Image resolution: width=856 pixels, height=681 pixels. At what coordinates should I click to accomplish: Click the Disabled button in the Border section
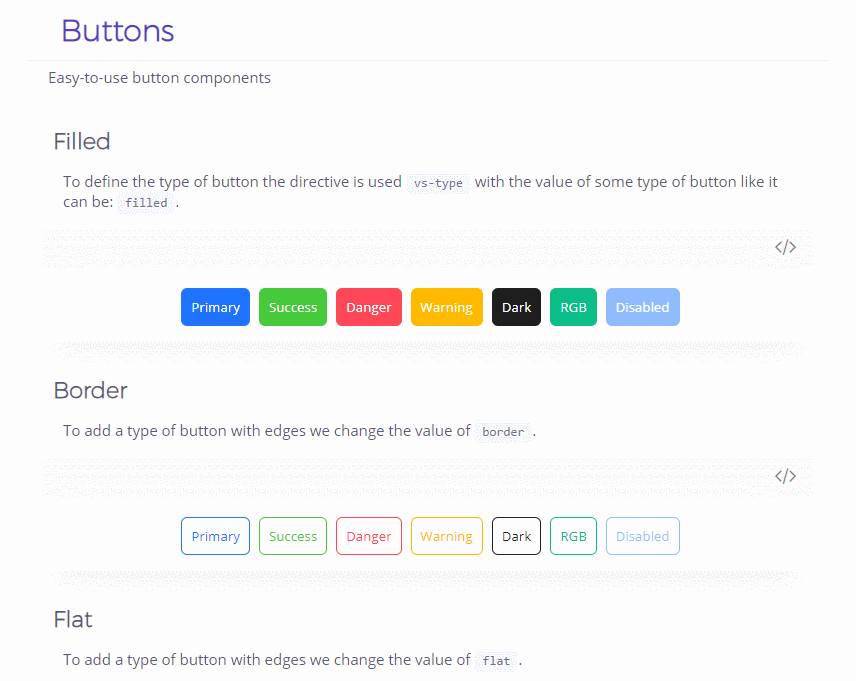coord(642,536)
